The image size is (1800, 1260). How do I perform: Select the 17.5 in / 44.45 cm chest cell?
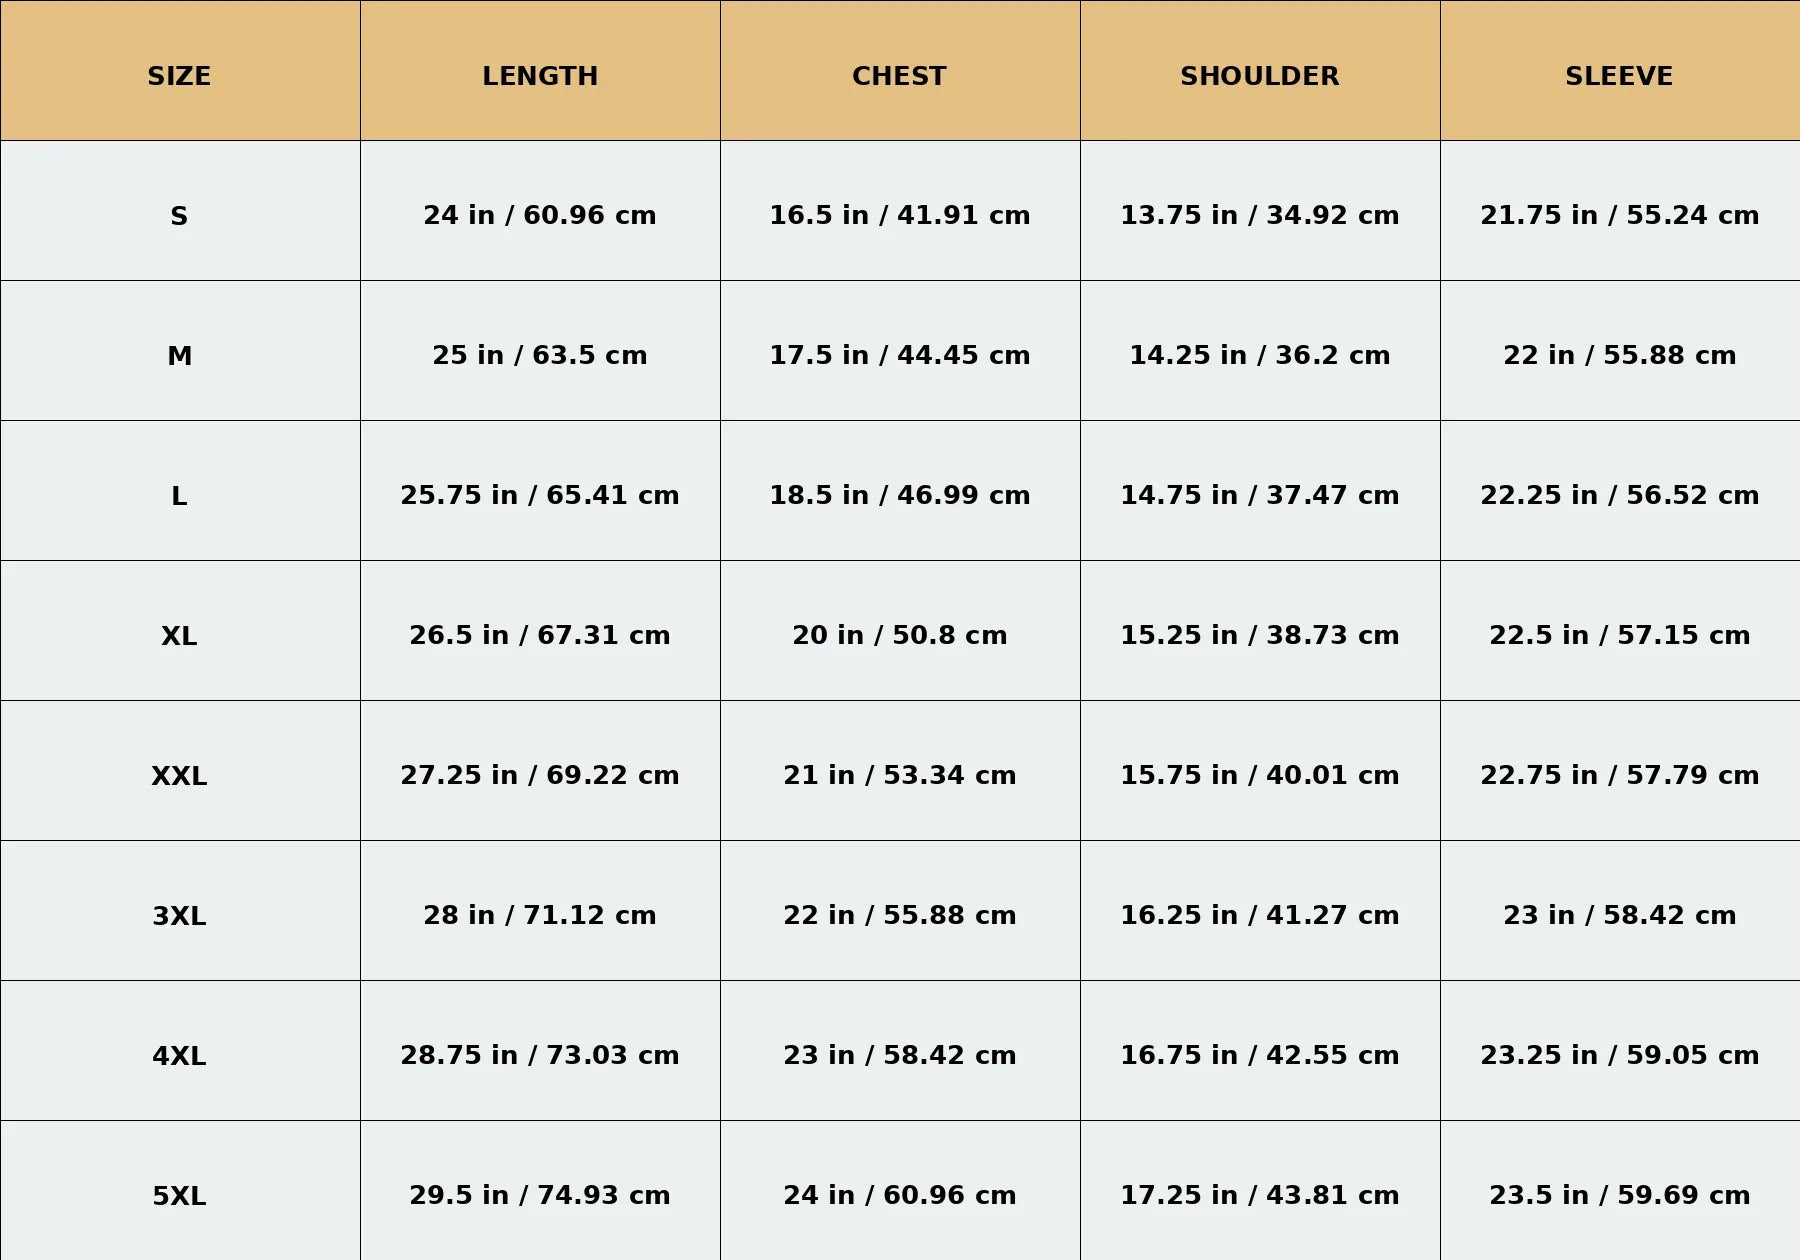pos(899,355)
